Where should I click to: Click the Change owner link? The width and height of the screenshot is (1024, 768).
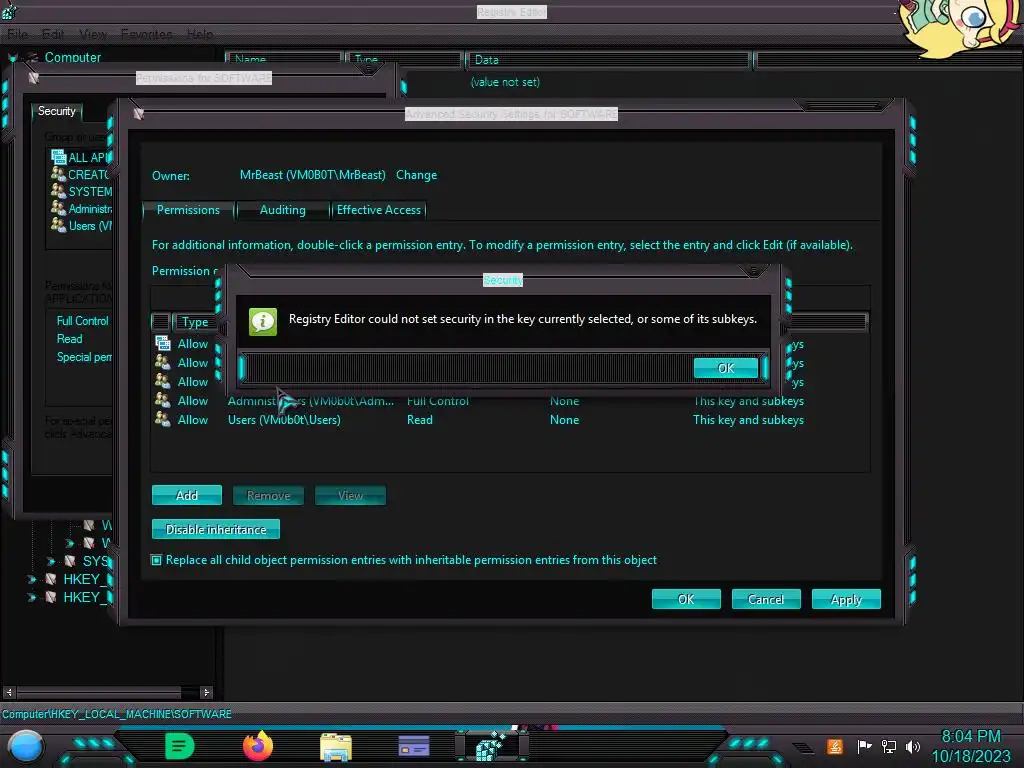point(417,175)
